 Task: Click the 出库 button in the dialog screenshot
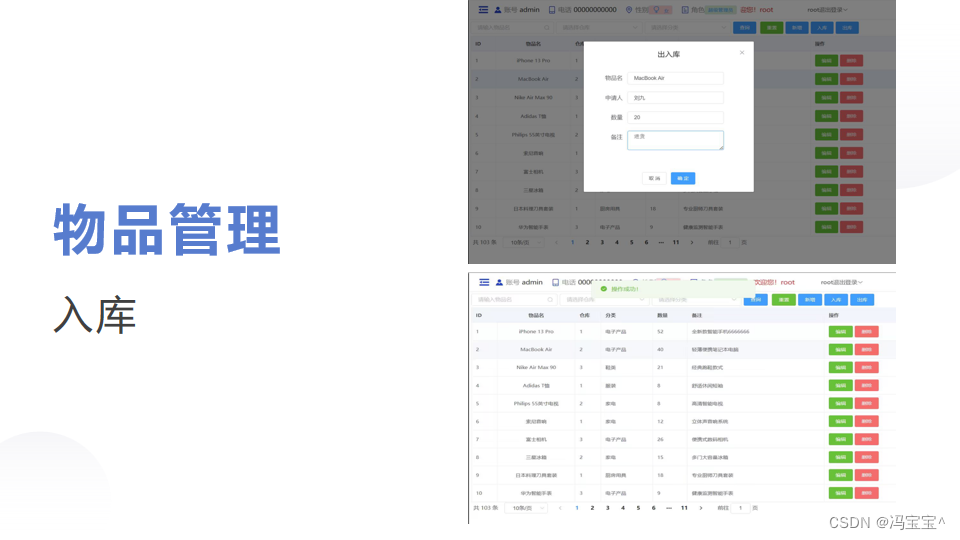tap(847, 28)
